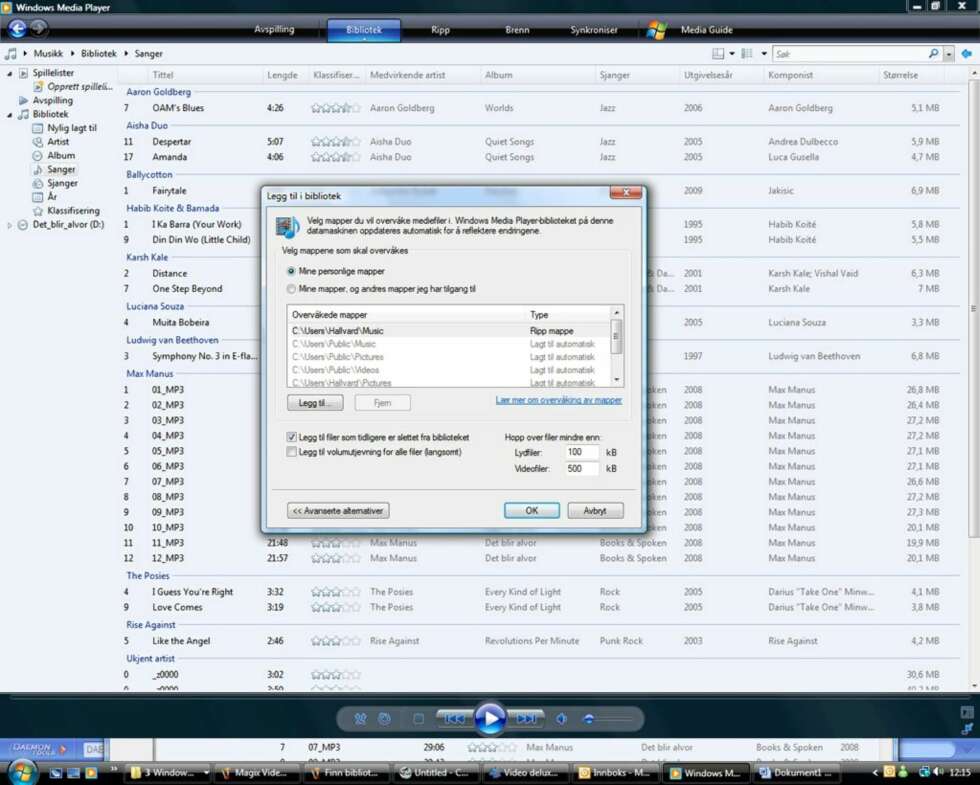The height and width of the screenshot is (785, 980).
Task: Mute the volume speaker icon
Action: coord(562,719)
